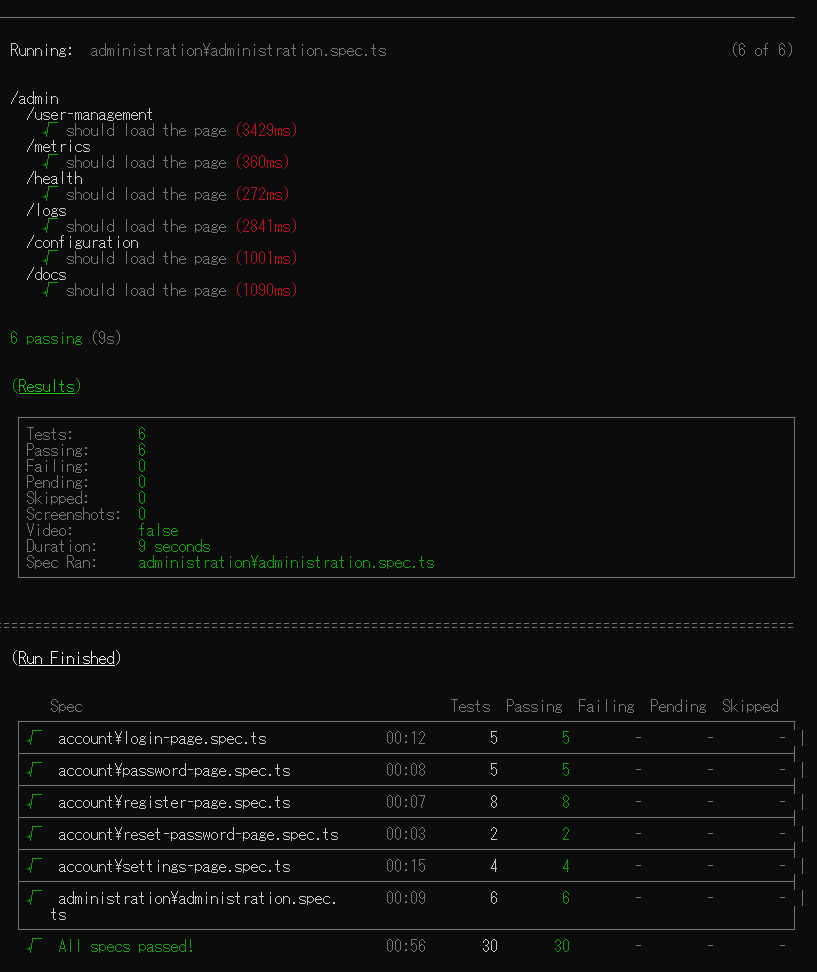Click the /logs suite line
The height and width of the screenshot is (972, 817).
point(46,211)
